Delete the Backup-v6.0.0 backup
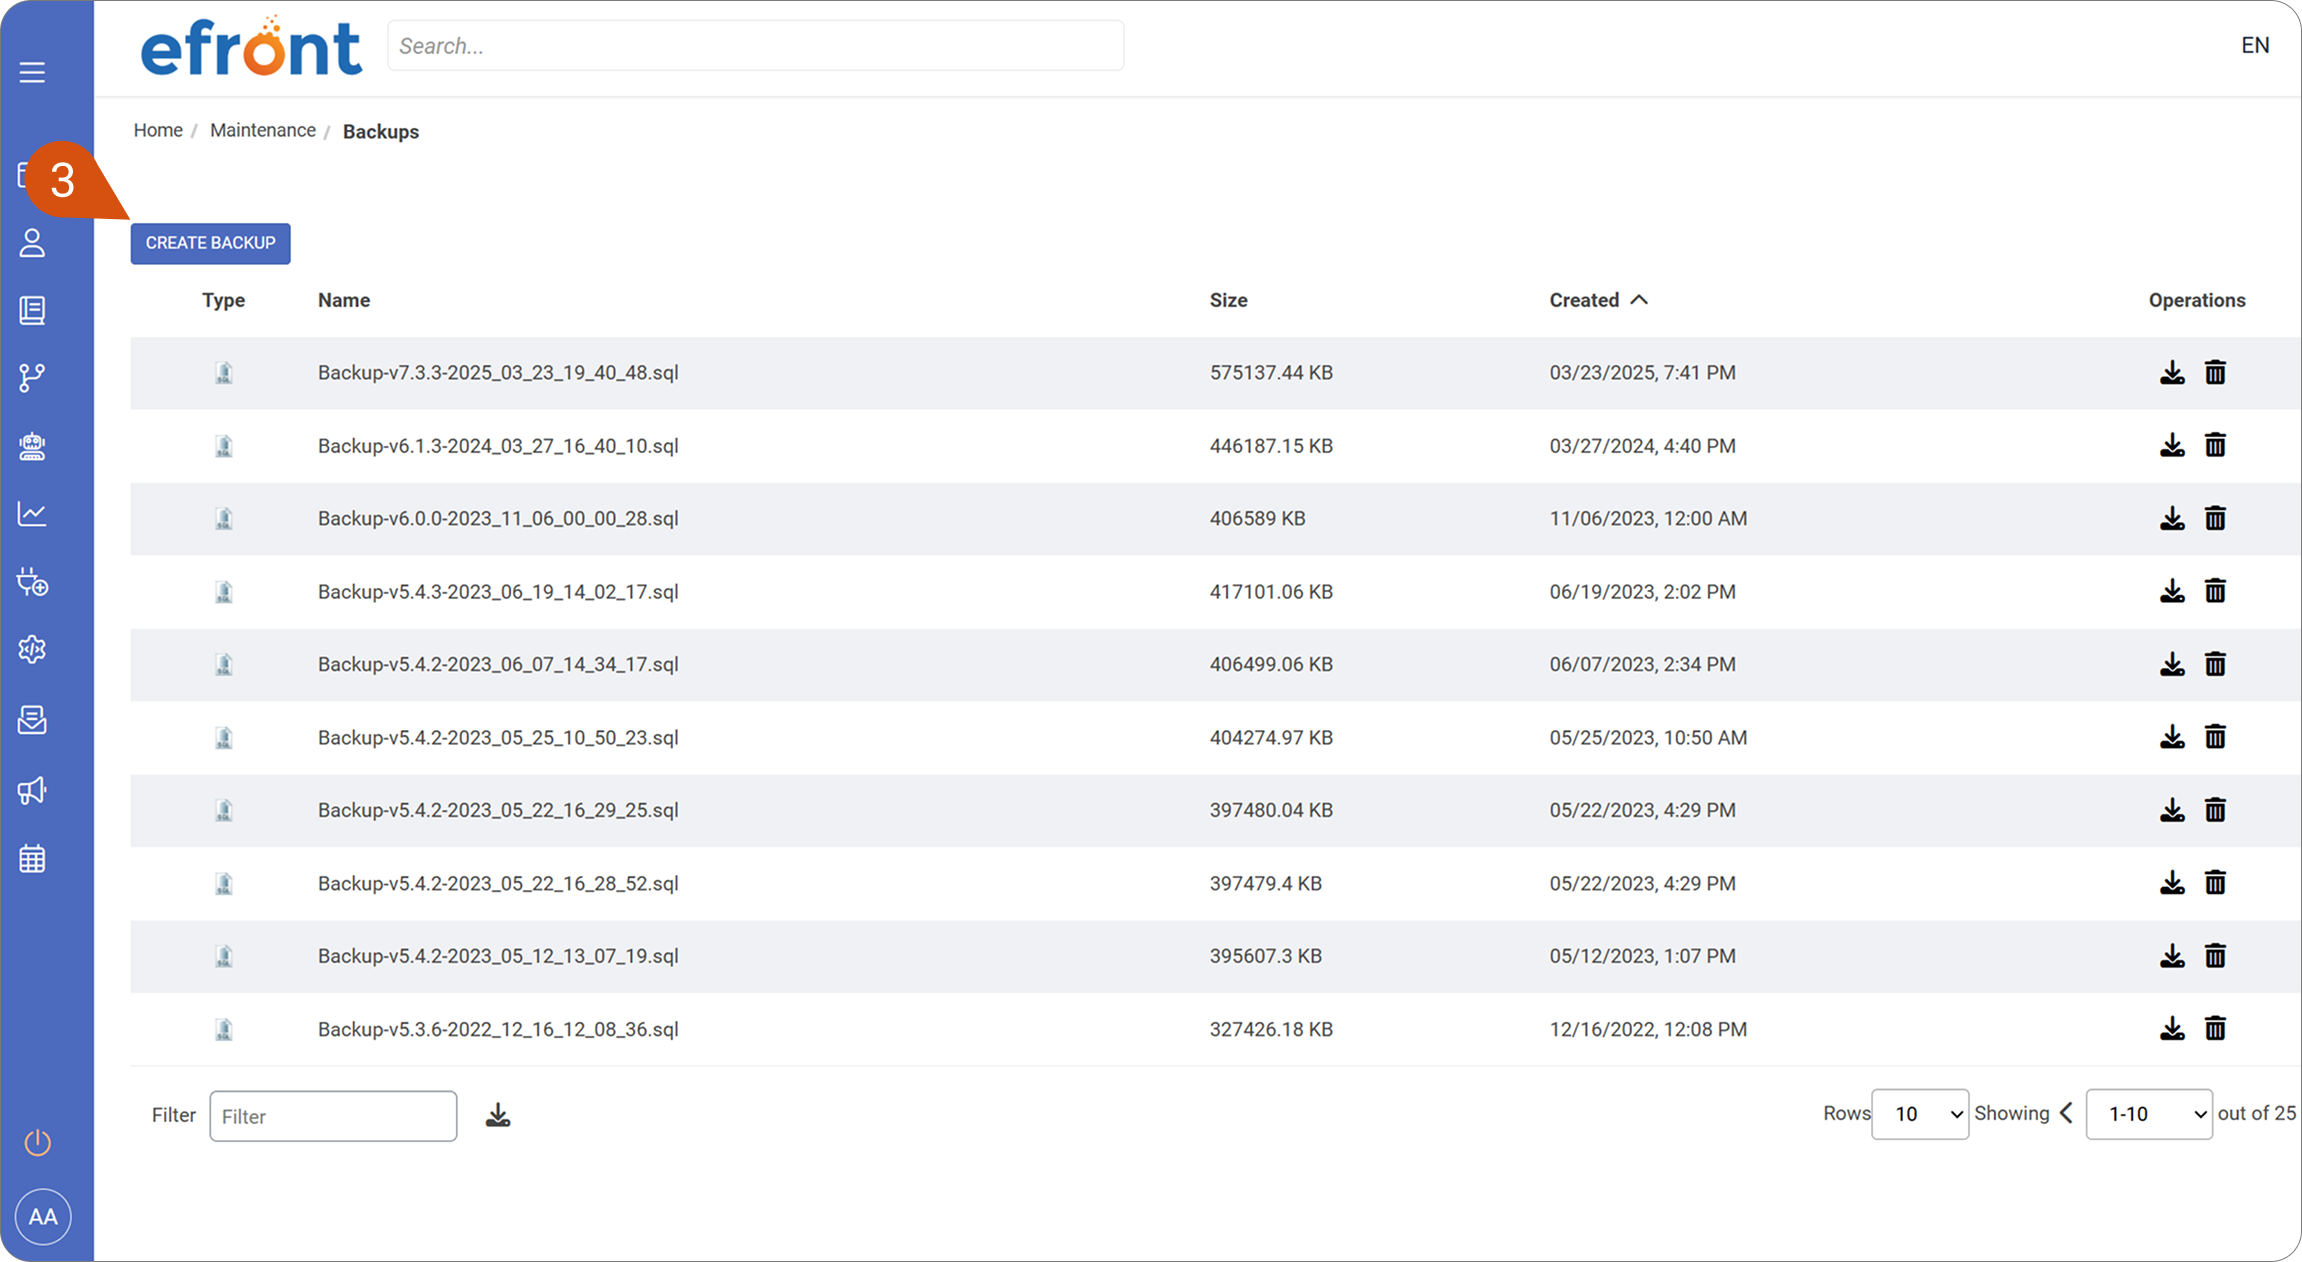Viewport: 2302px width, 1262px height. pyautogui.click(x=2215, y=518)
